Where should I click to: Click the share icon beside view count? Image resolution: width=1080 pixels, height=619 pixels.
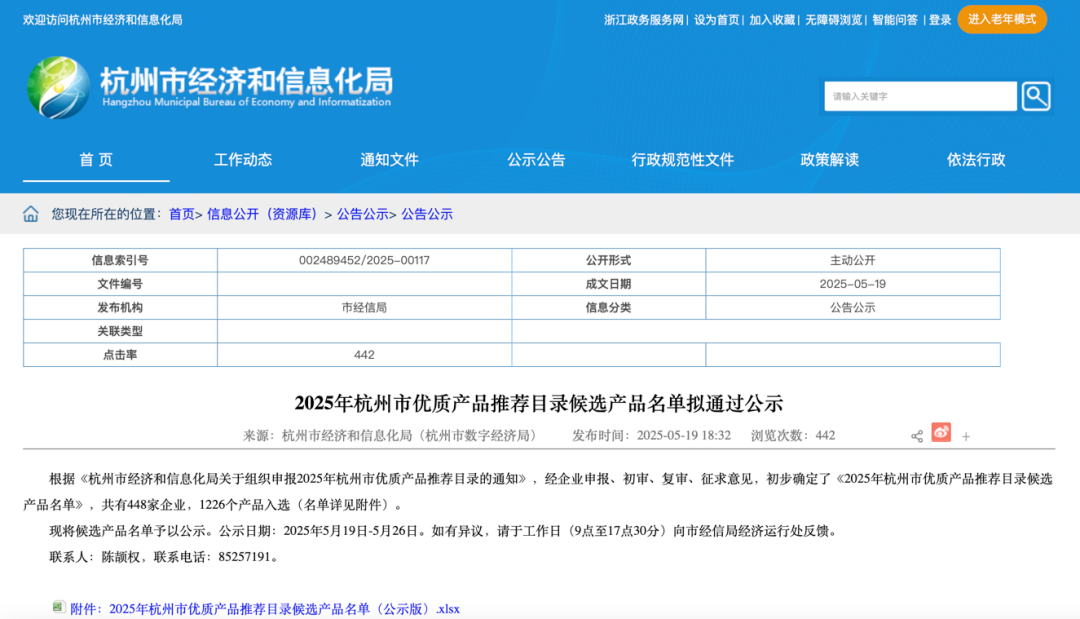point(917,437)
